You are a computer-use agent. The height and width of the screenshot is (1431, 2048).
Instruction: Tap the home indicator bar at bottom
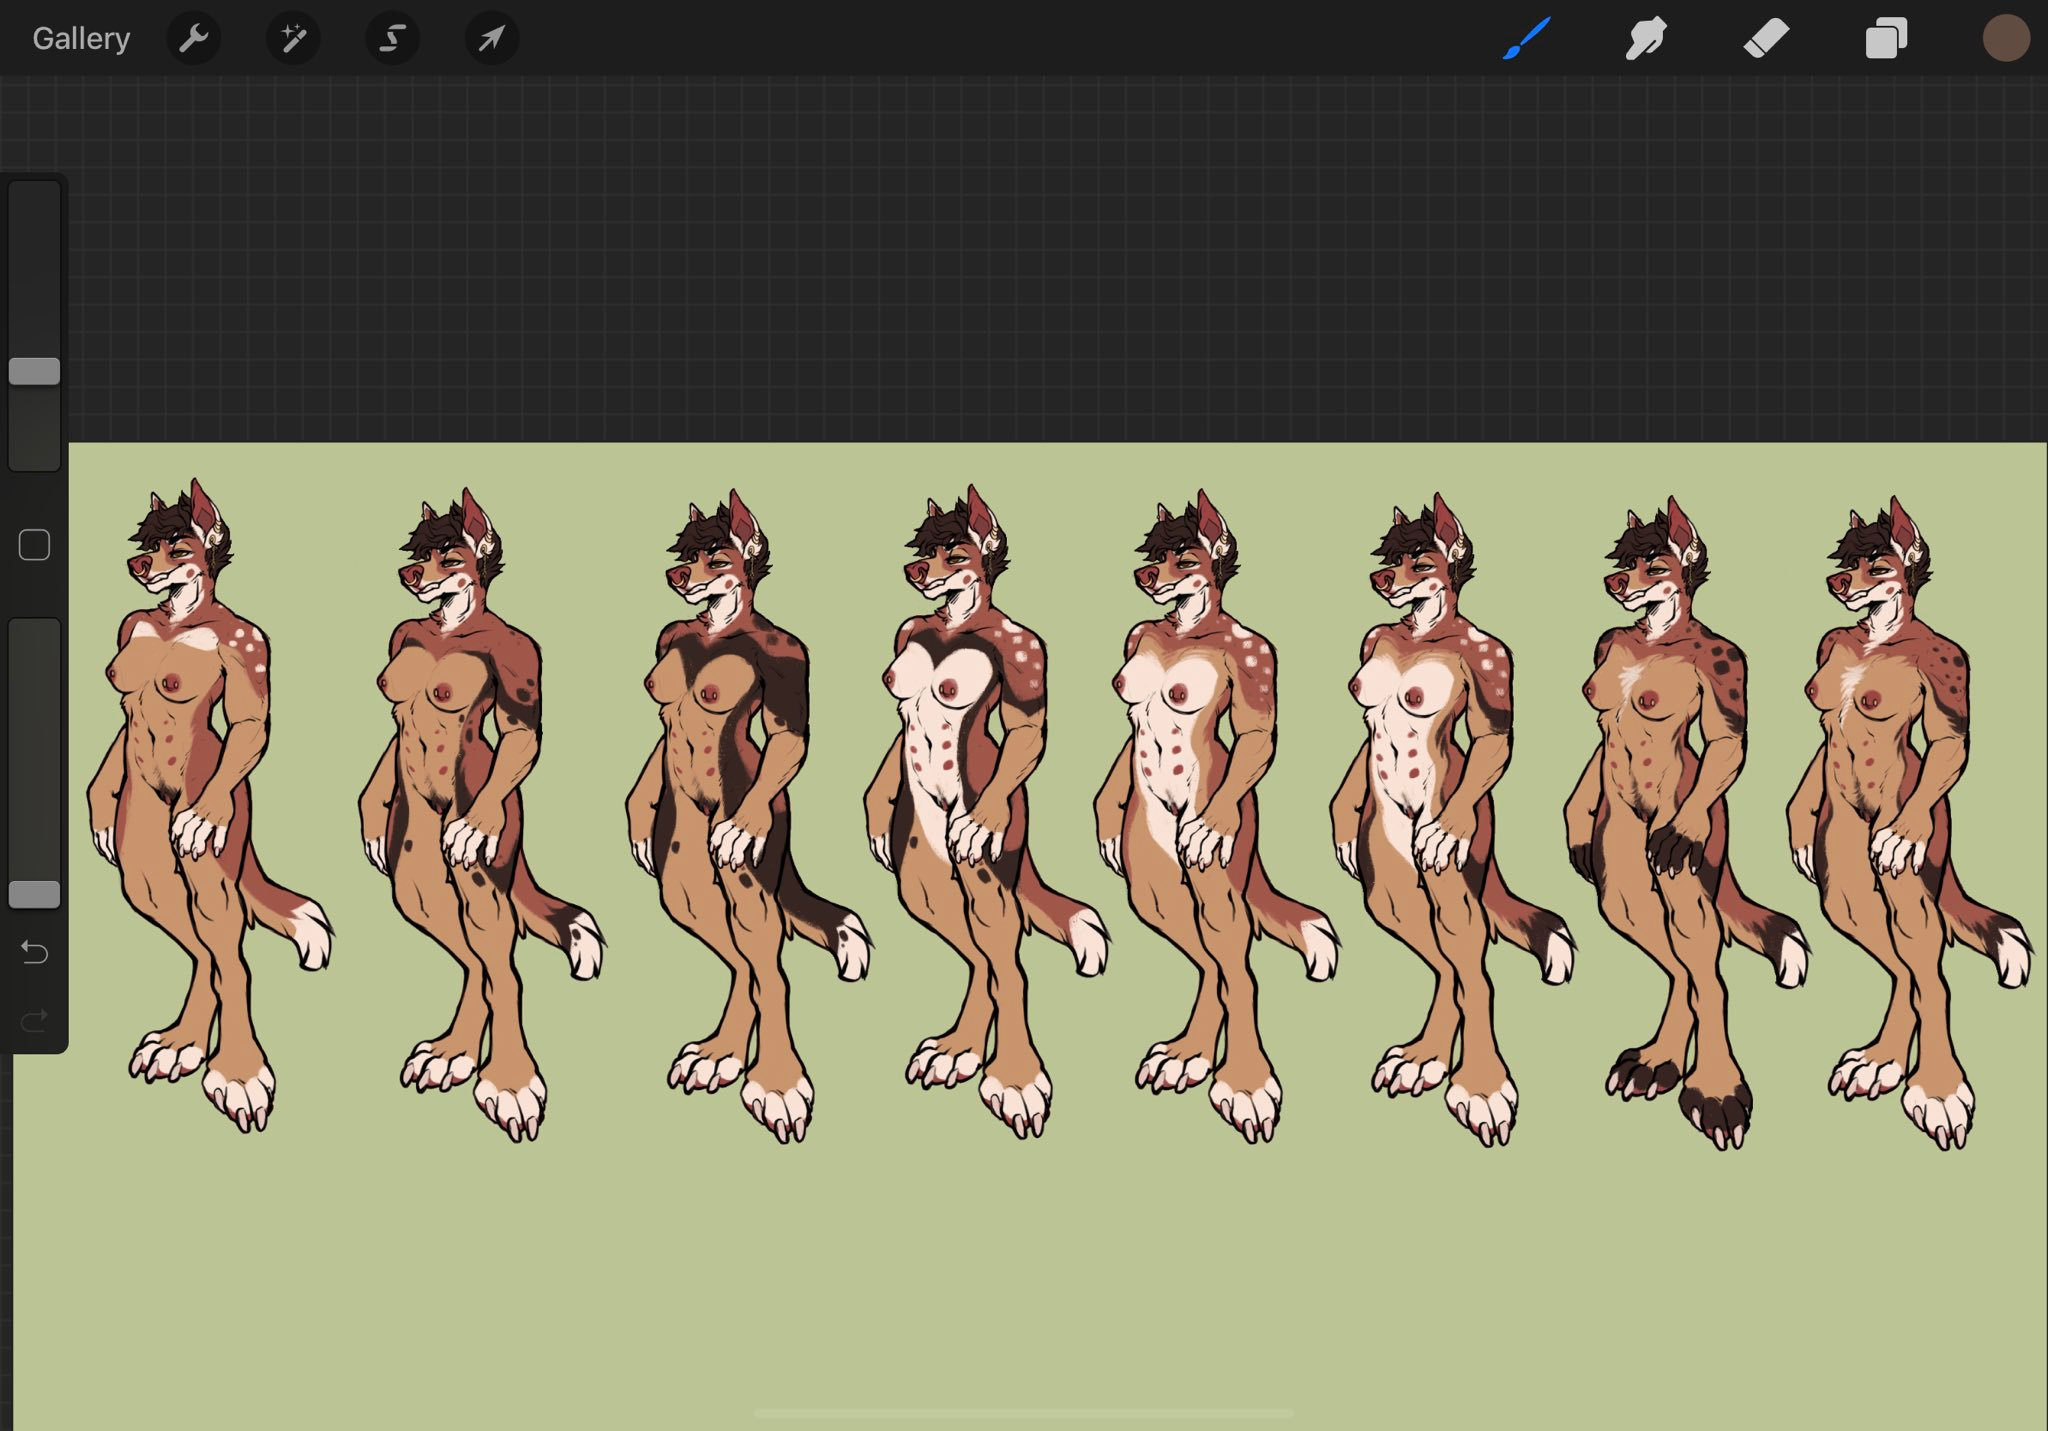1023,1413
